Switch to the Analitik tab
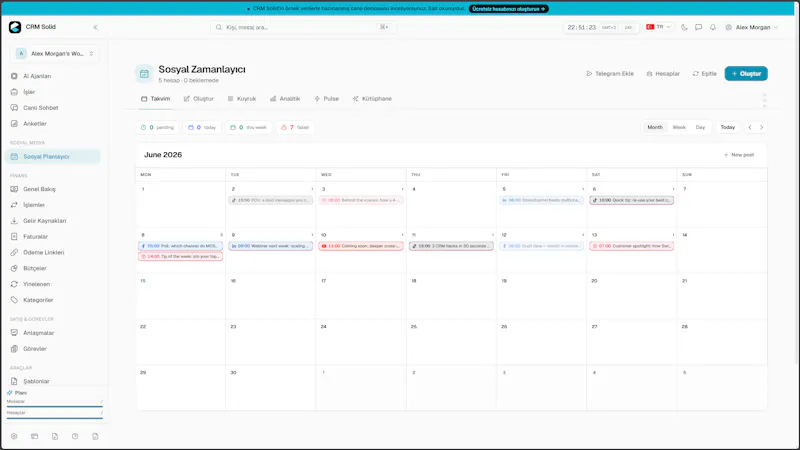This screenshot has height=450, width=800. pyautogui.click(x=285, y=98)
